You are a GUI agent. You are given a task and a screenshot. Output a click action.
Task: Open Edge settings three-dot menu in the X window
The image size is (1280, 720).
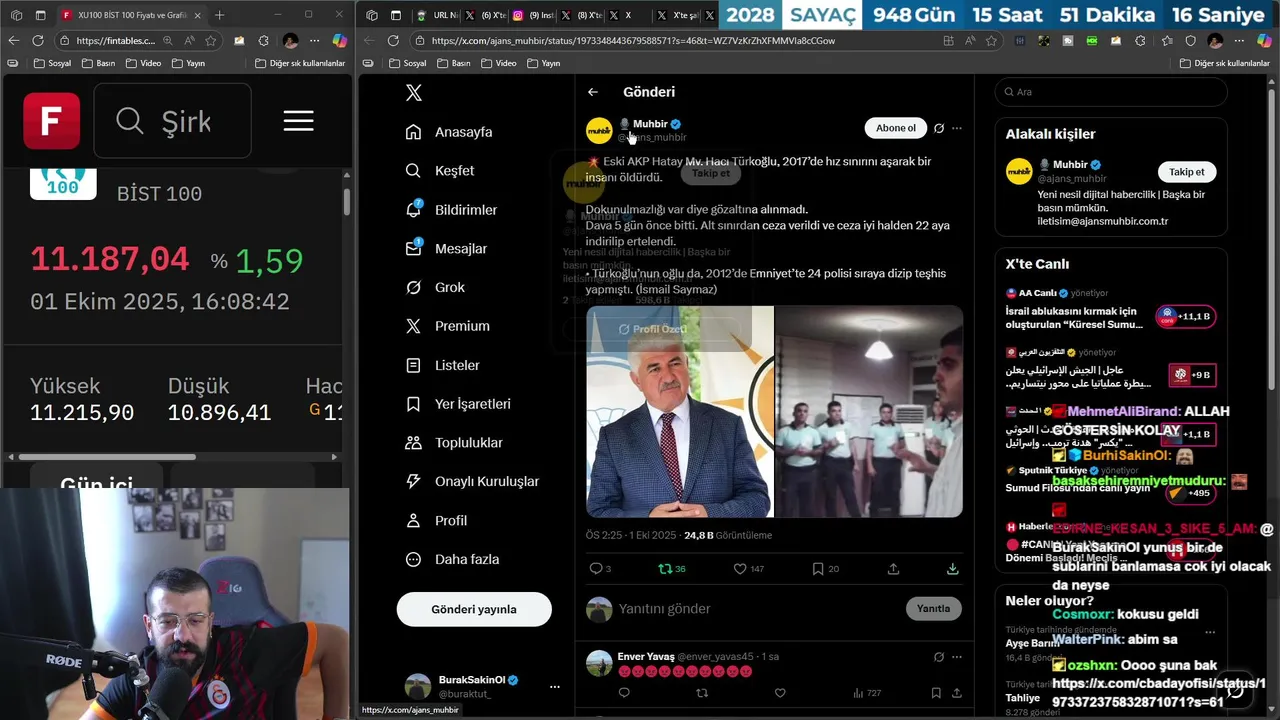coord(1241,41)
